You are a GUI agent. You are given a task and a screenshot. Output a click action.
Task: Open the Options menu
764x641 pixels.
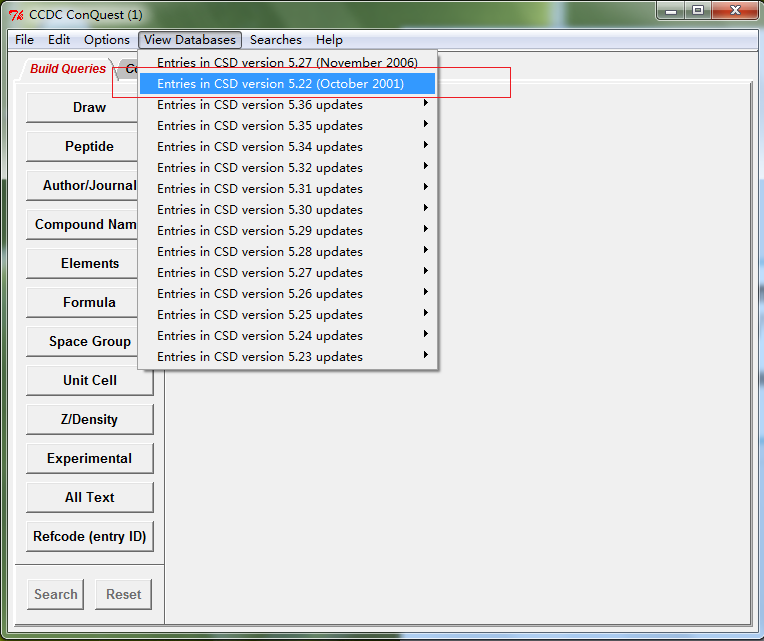pyautogui.click(x=107, y=39)
